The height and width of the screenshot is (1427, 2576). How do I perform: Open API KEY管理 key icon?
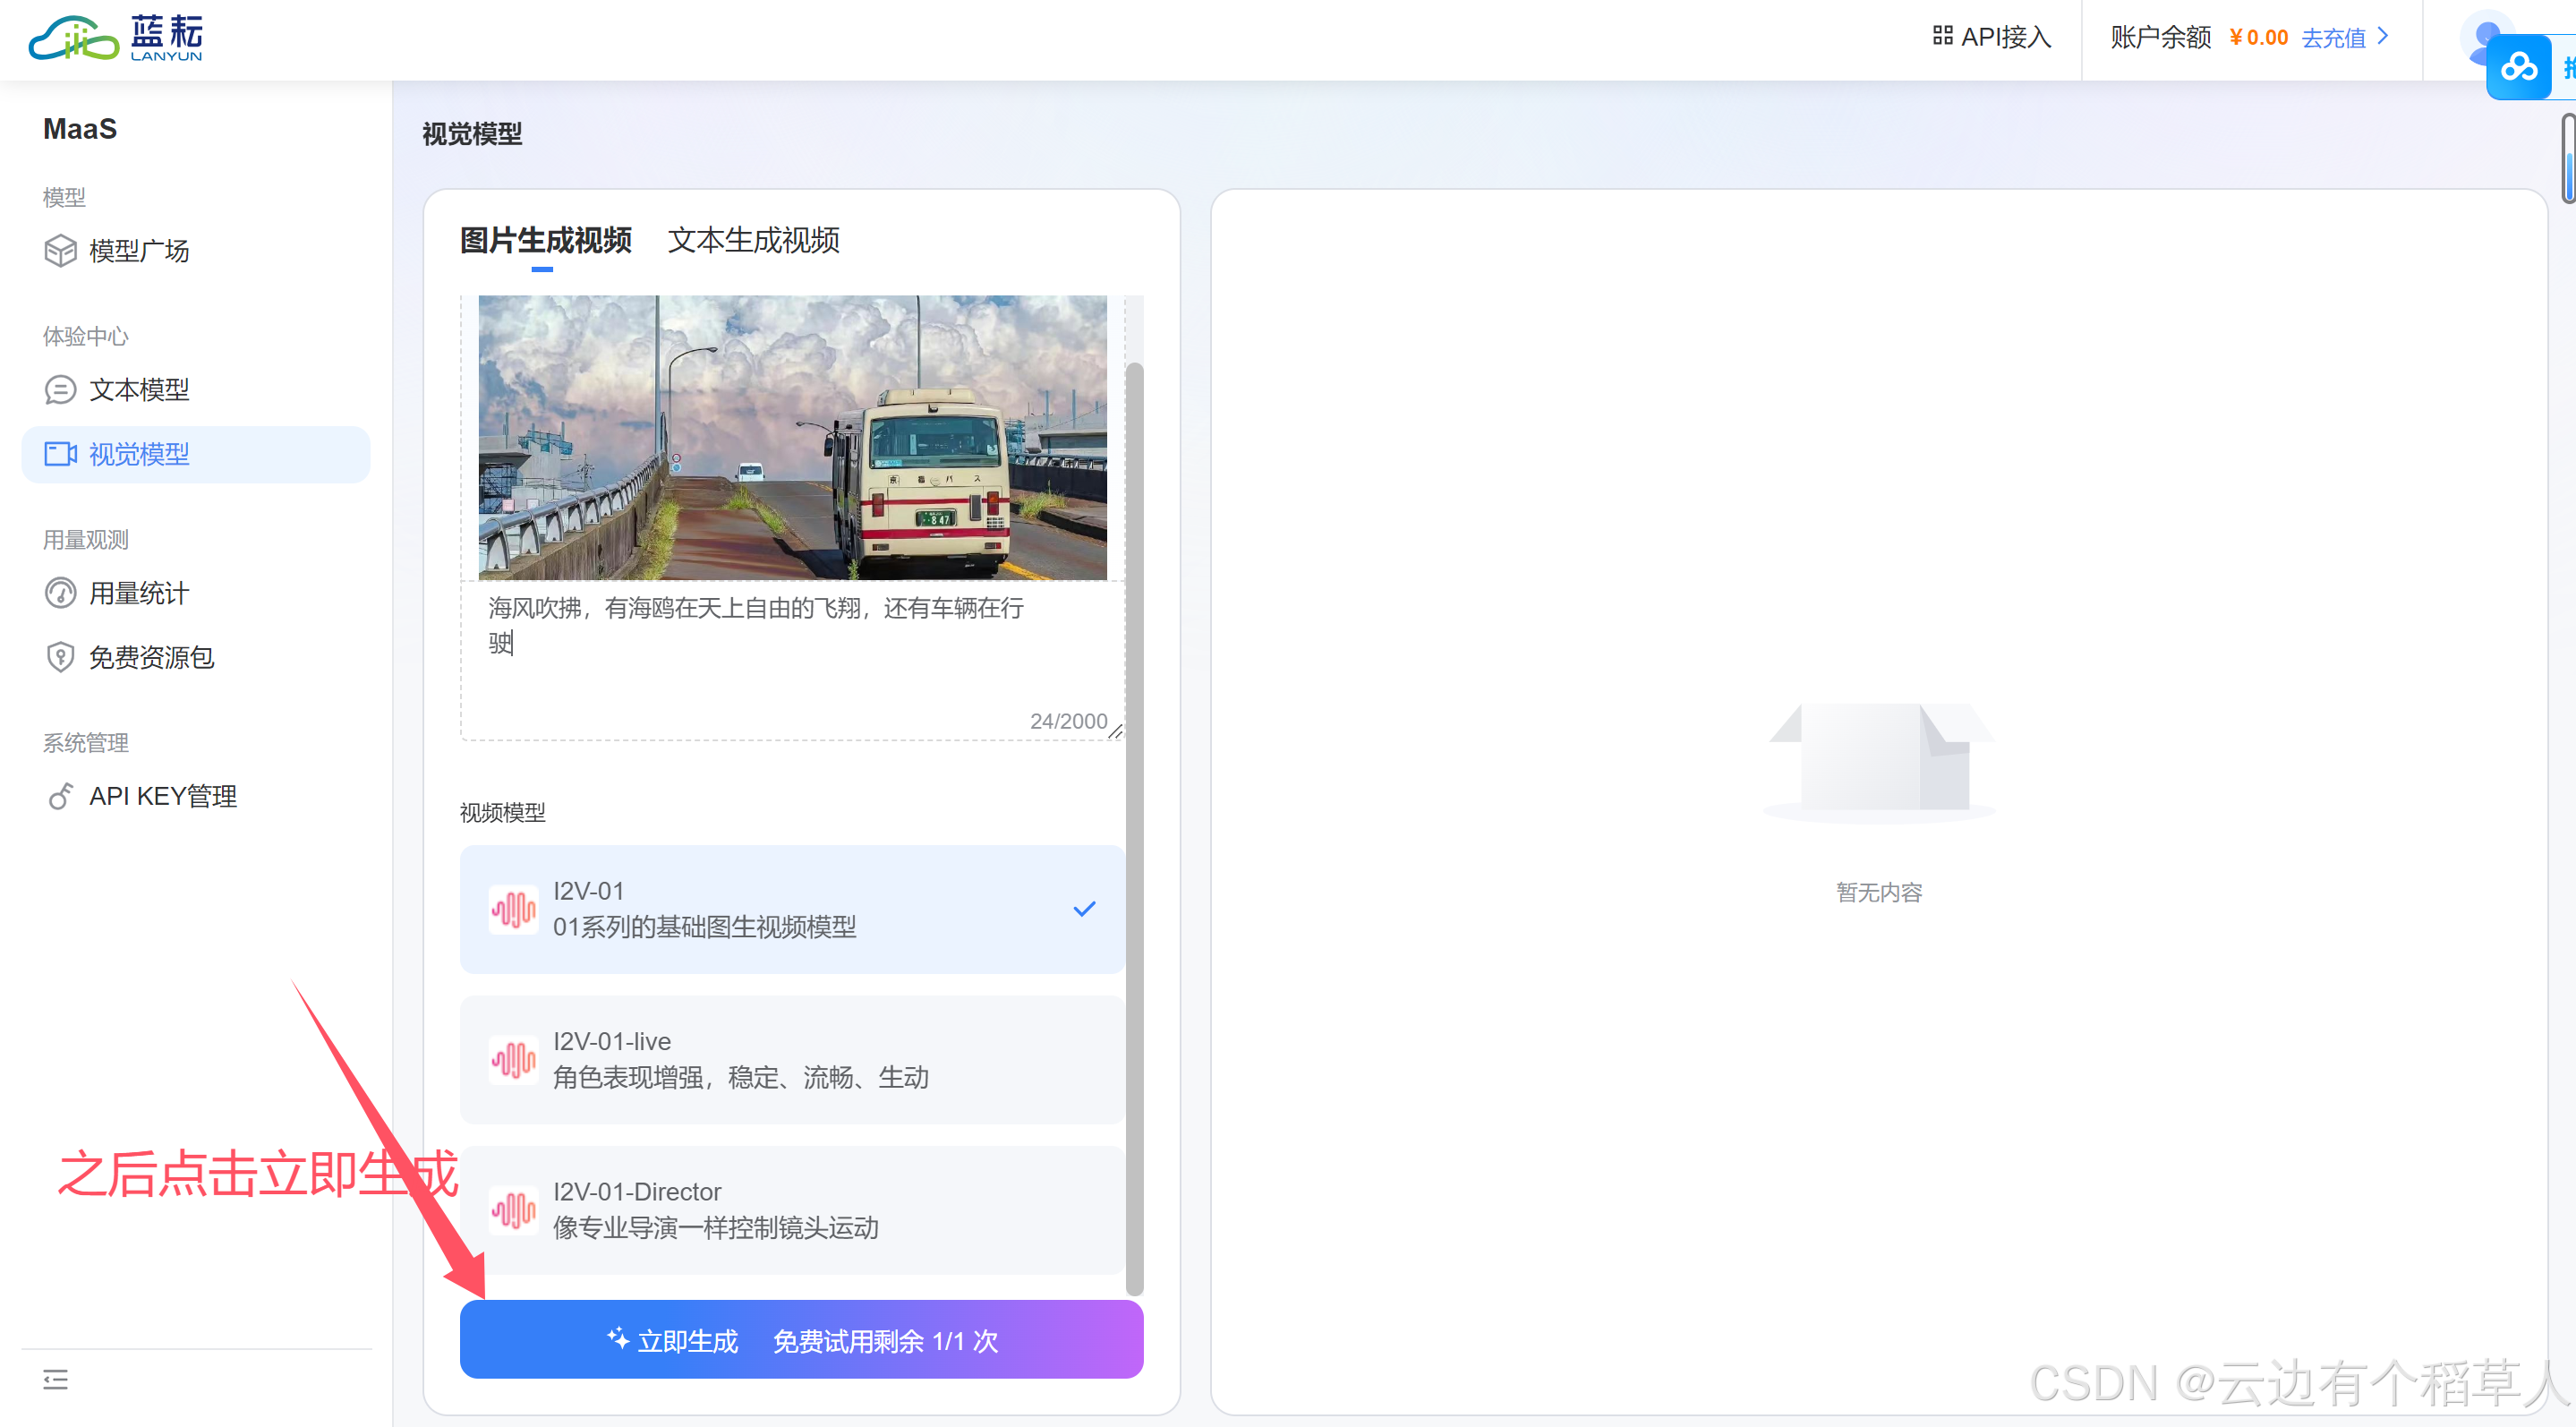click(60, 797)
